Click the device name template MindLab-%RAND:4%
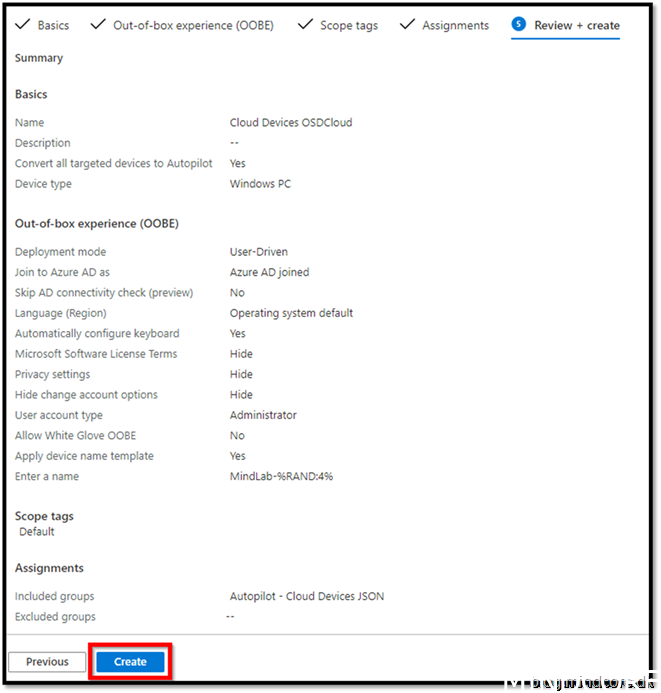This screenshot has height=693, width=661. click(x=281, y=476)
